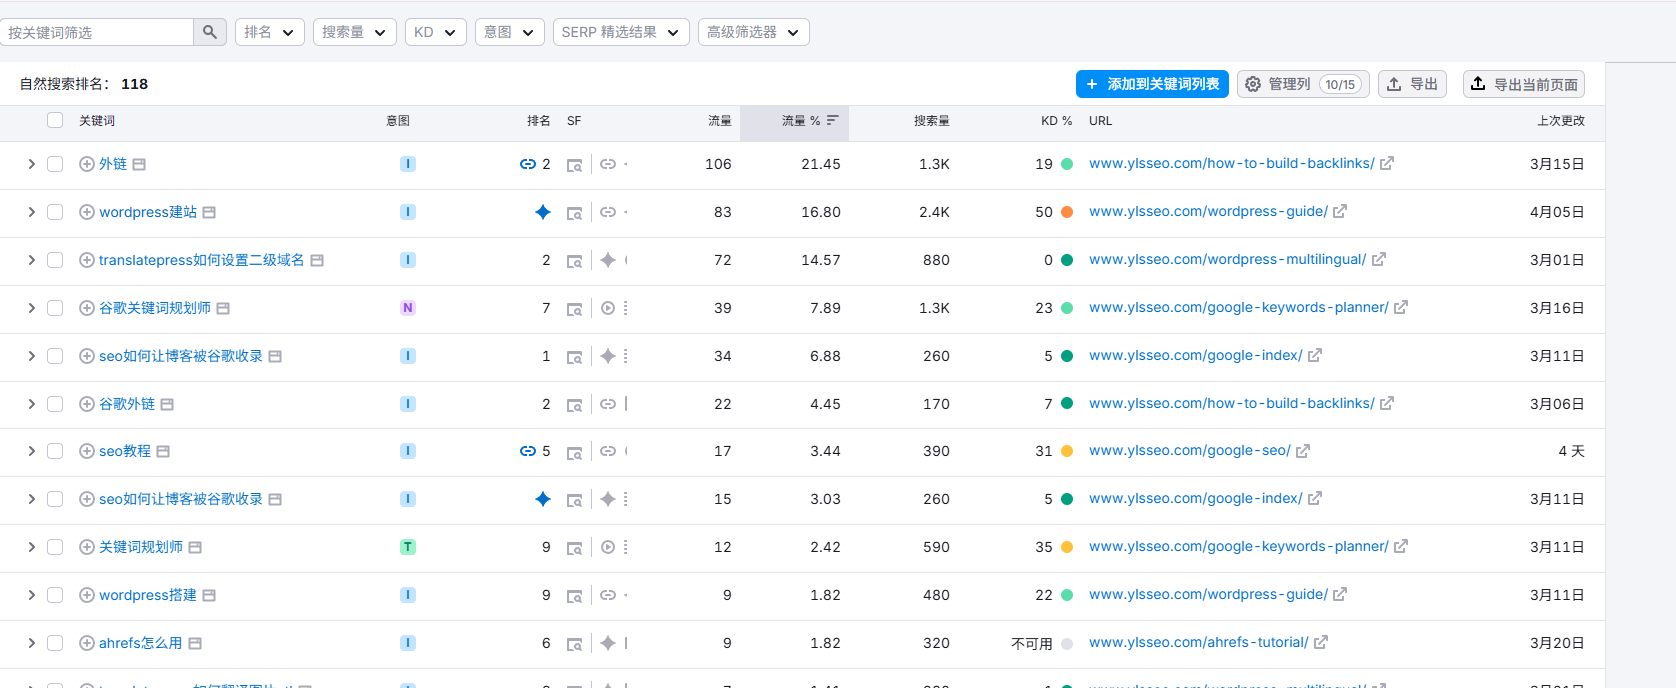1676x688 pixels.
Task: Tick checkbox for 谷歌外链 row
Action: [55, 404]
